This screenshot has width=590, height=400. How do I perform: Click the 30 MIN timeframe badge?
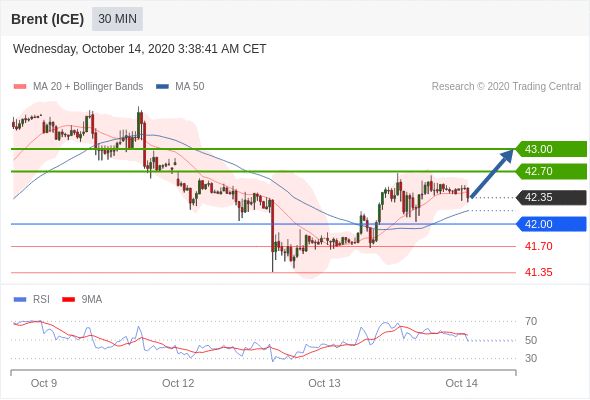[117, 19]
